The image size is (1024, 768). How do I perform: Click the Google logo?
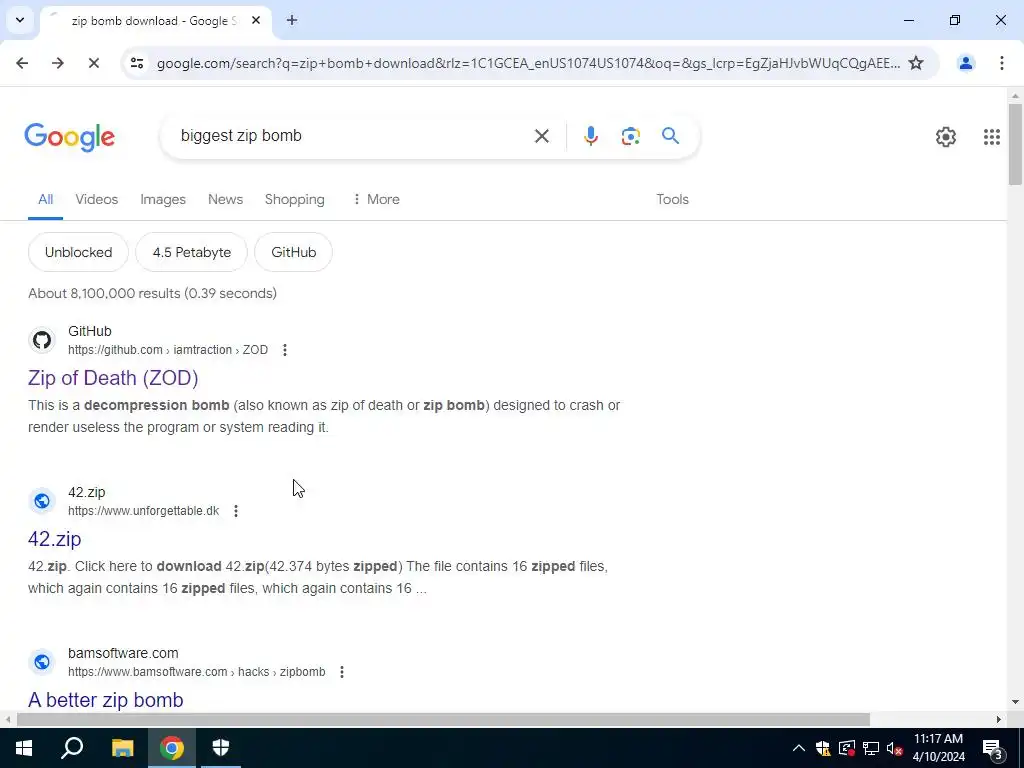coord(69,136)
